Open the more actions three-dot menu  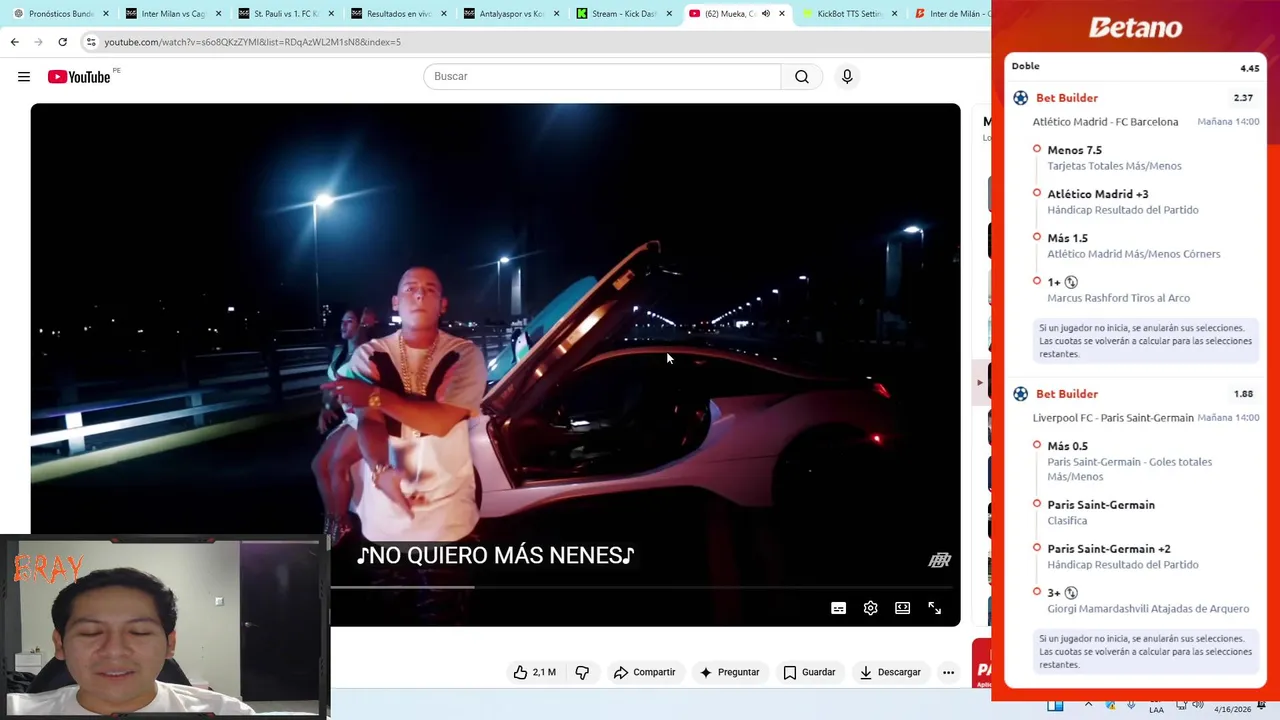[948, 672]
